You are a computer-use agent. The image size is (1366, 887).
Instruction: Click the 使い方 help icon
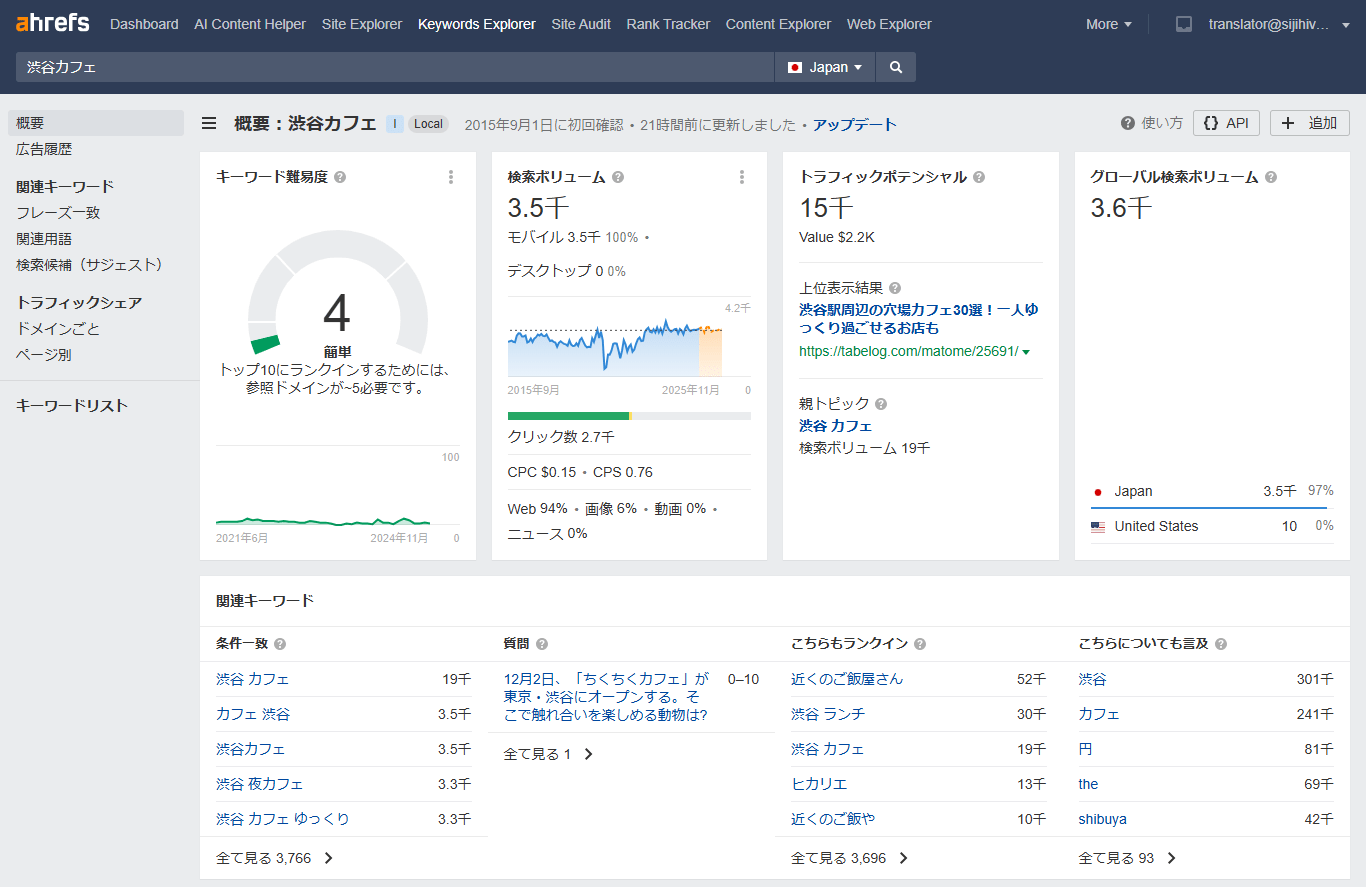[1128, 123]
